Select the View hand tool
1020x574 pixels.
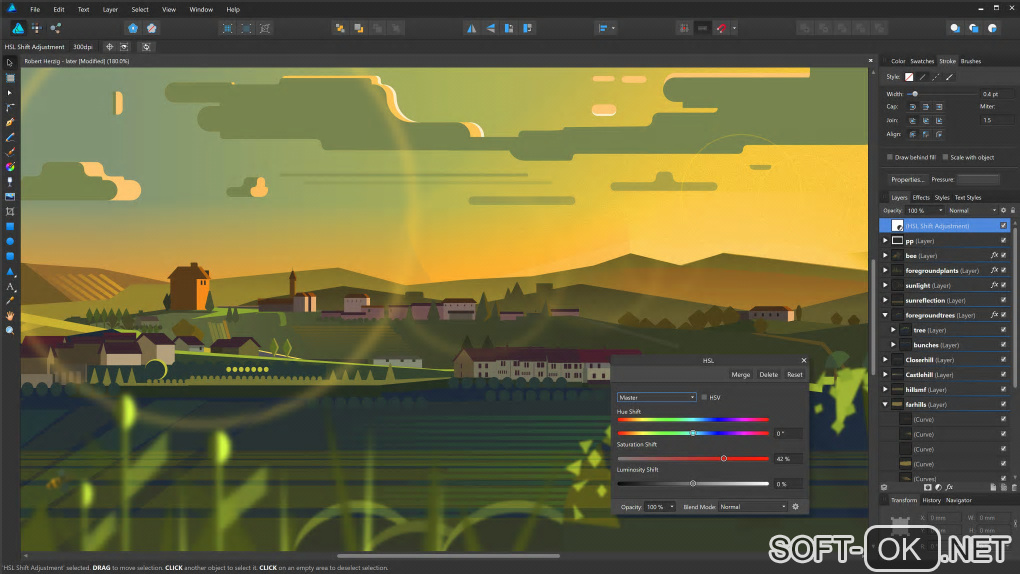click(10, 316)
